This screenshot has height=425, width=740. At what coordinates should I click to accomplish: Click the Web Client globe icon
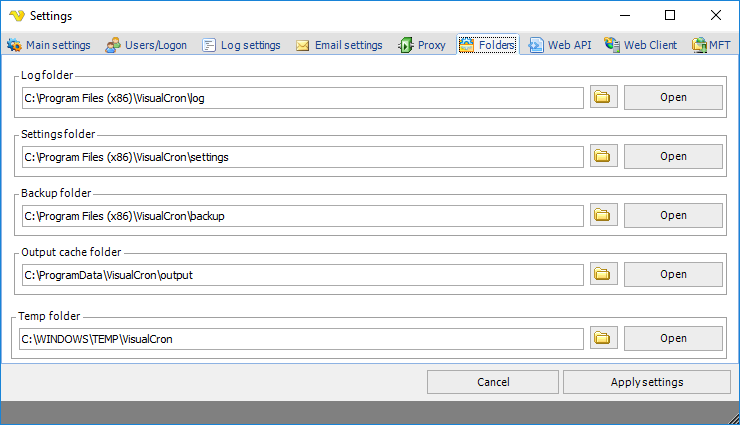[x=612, y=45]
